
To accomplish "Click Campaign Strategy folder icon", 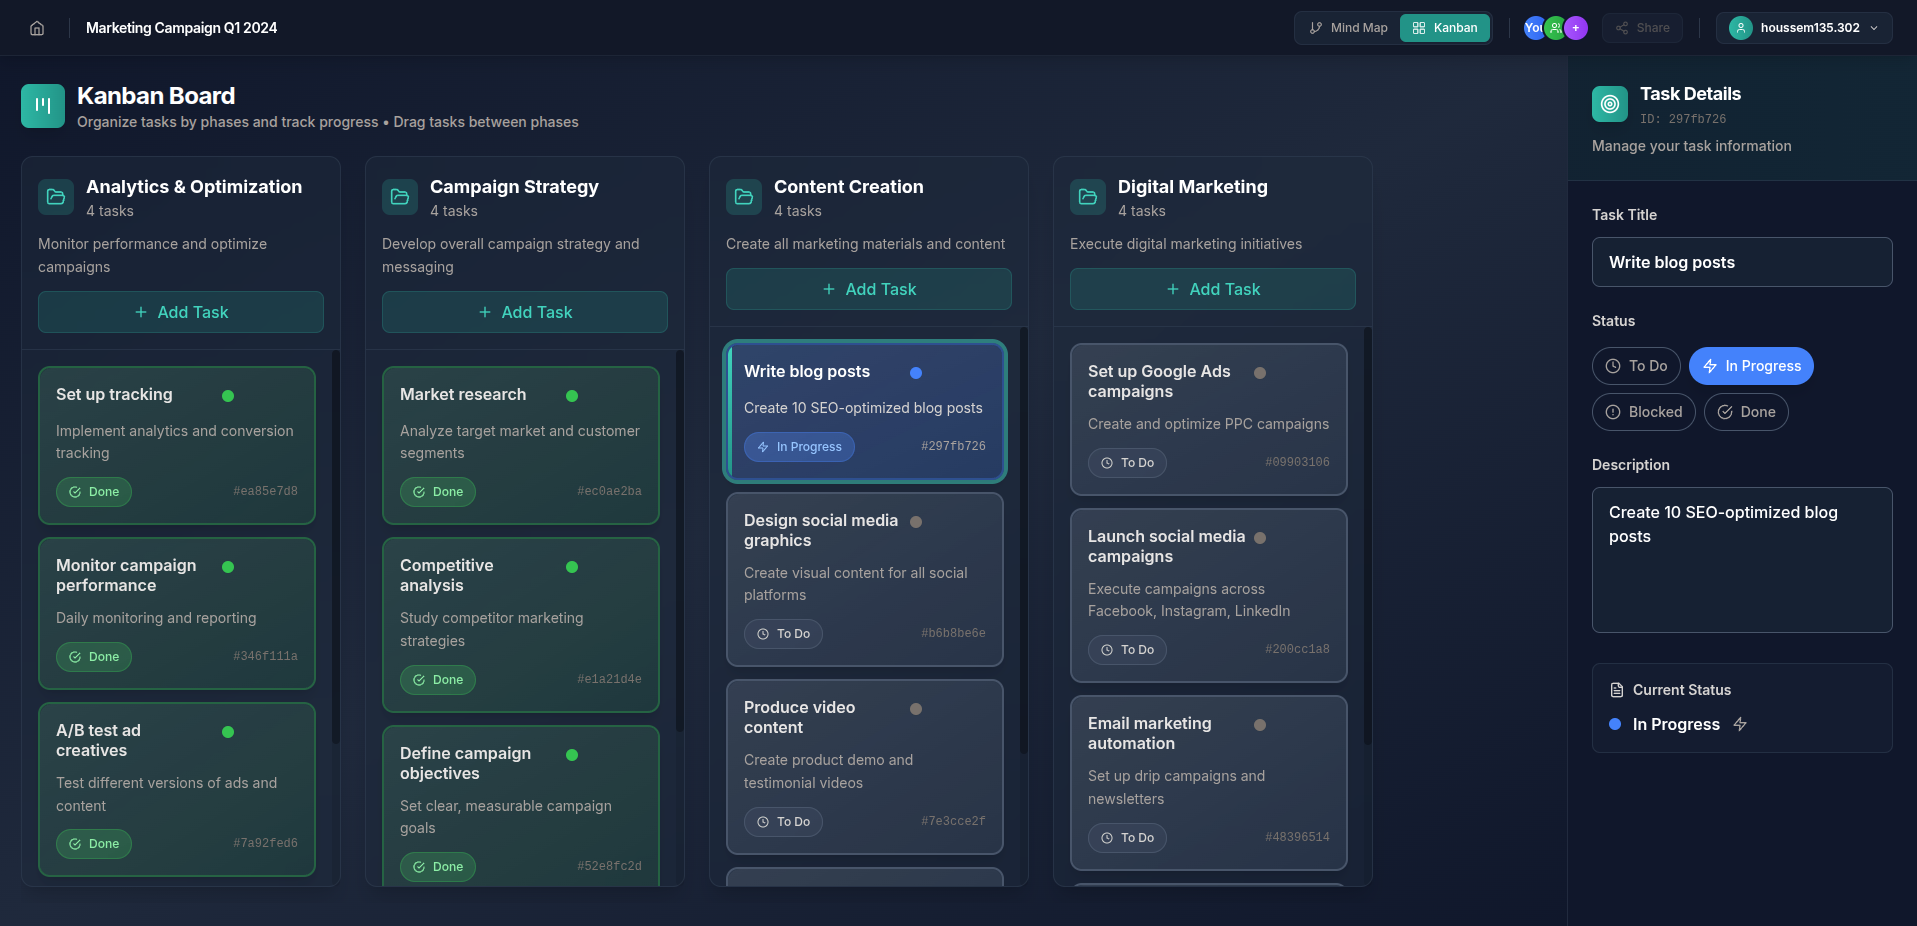I will coord(400,197).
